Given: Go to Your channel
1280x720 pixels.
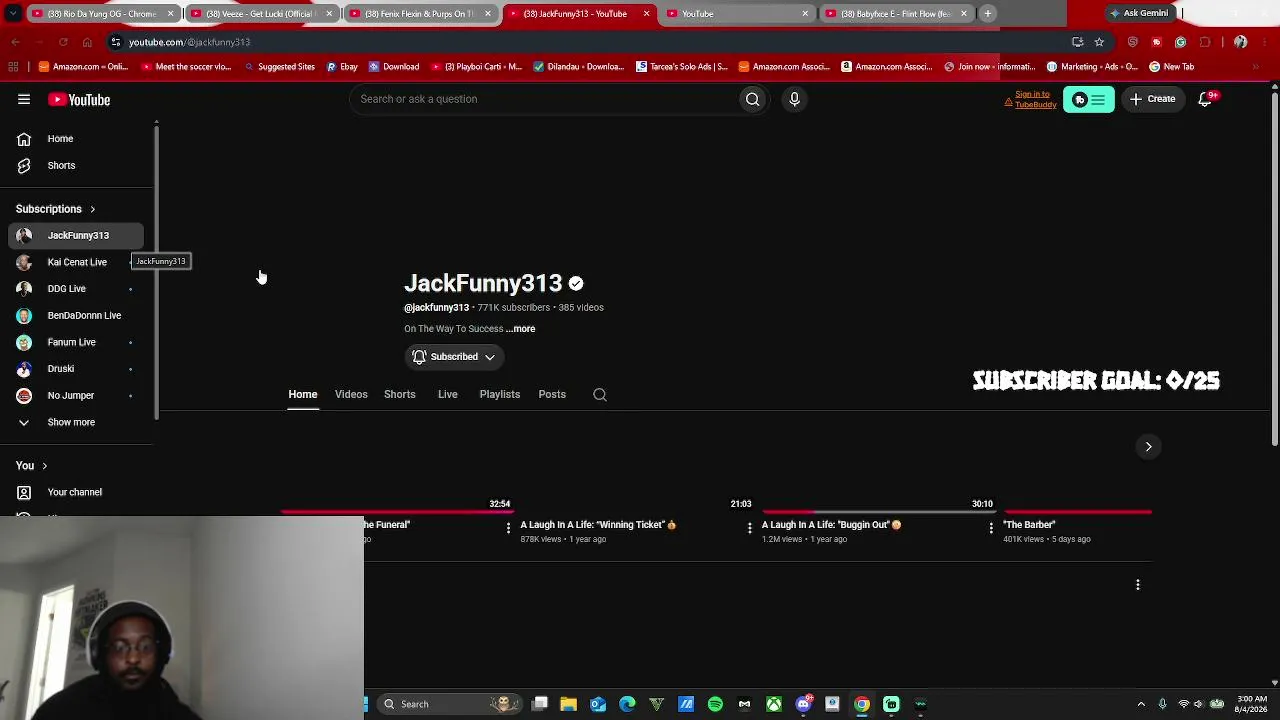Looking at the screenshot, I should tap(75, 492).
